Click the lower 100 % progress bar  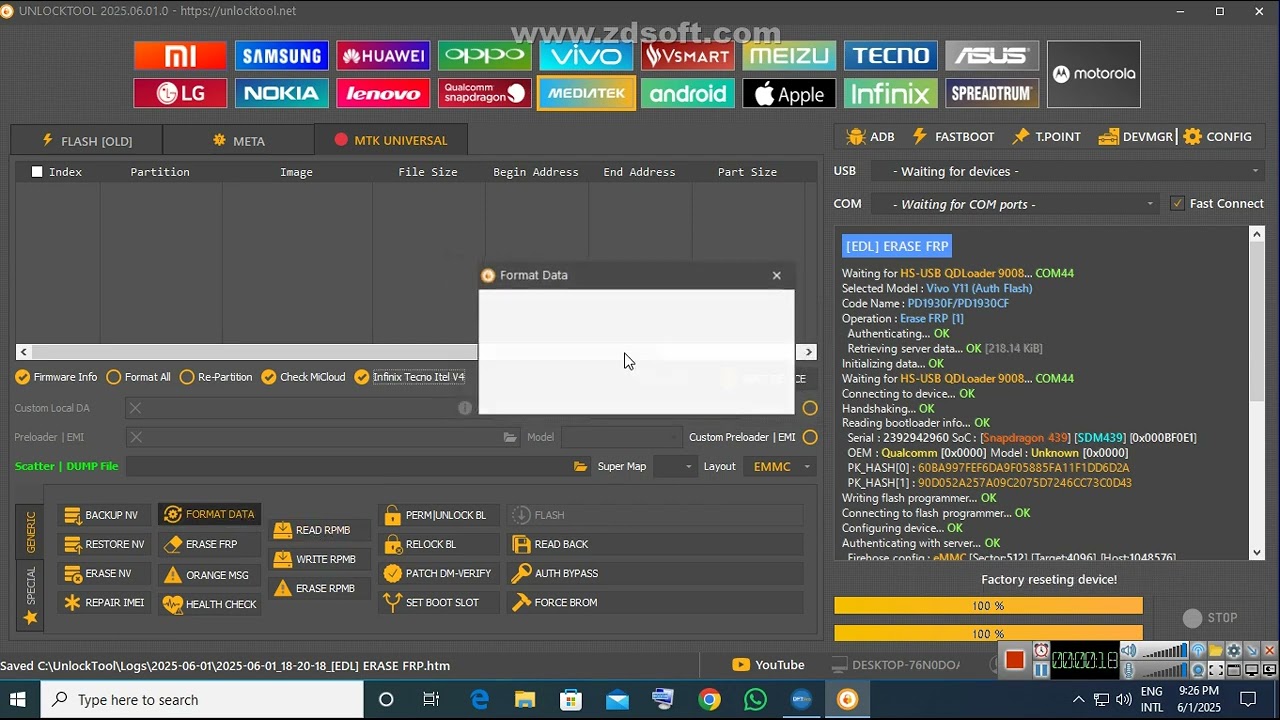click(x=988, y=633)
